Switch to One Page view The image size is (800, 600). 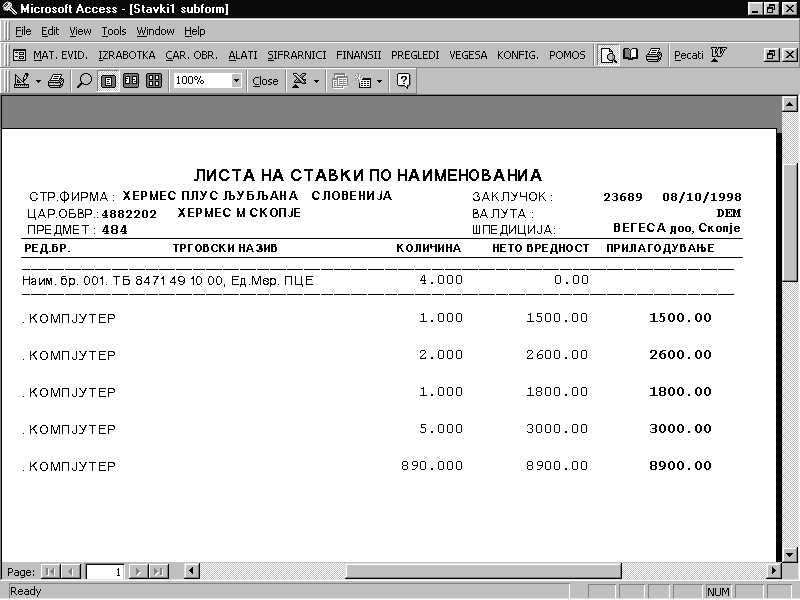109,81
